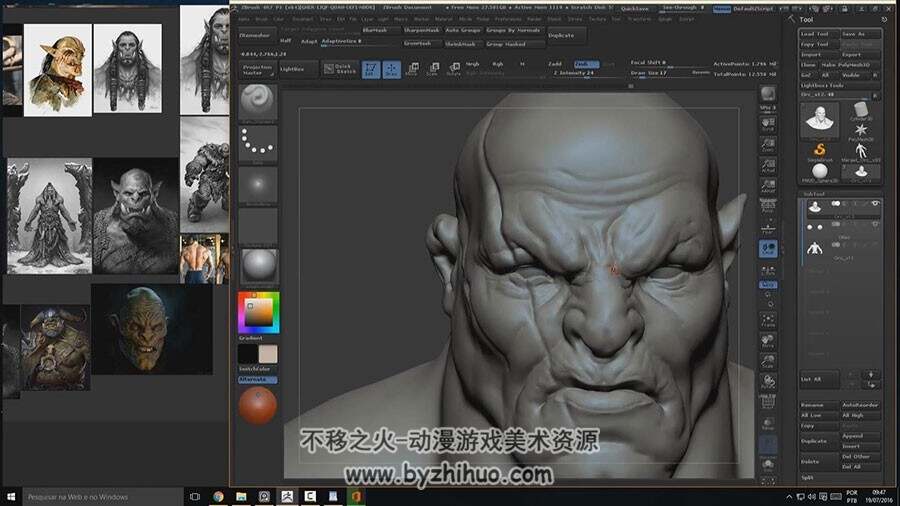
Task: Toggle the Mrgb channel button
Action: tap(472, 64)
